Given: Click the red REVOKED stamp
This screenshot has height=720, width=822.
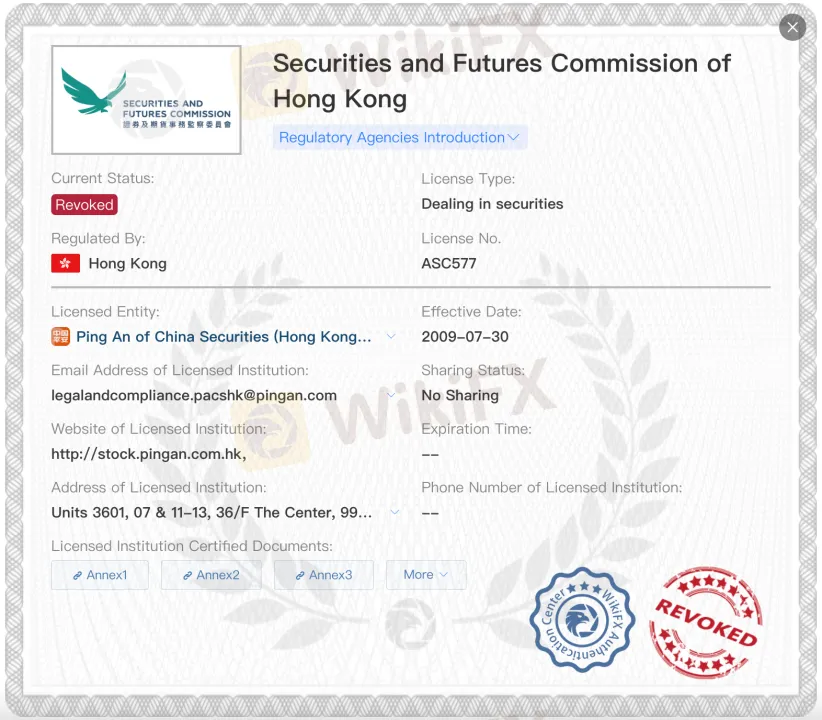Looking at the screenshot, I should [x=705, y=621].
